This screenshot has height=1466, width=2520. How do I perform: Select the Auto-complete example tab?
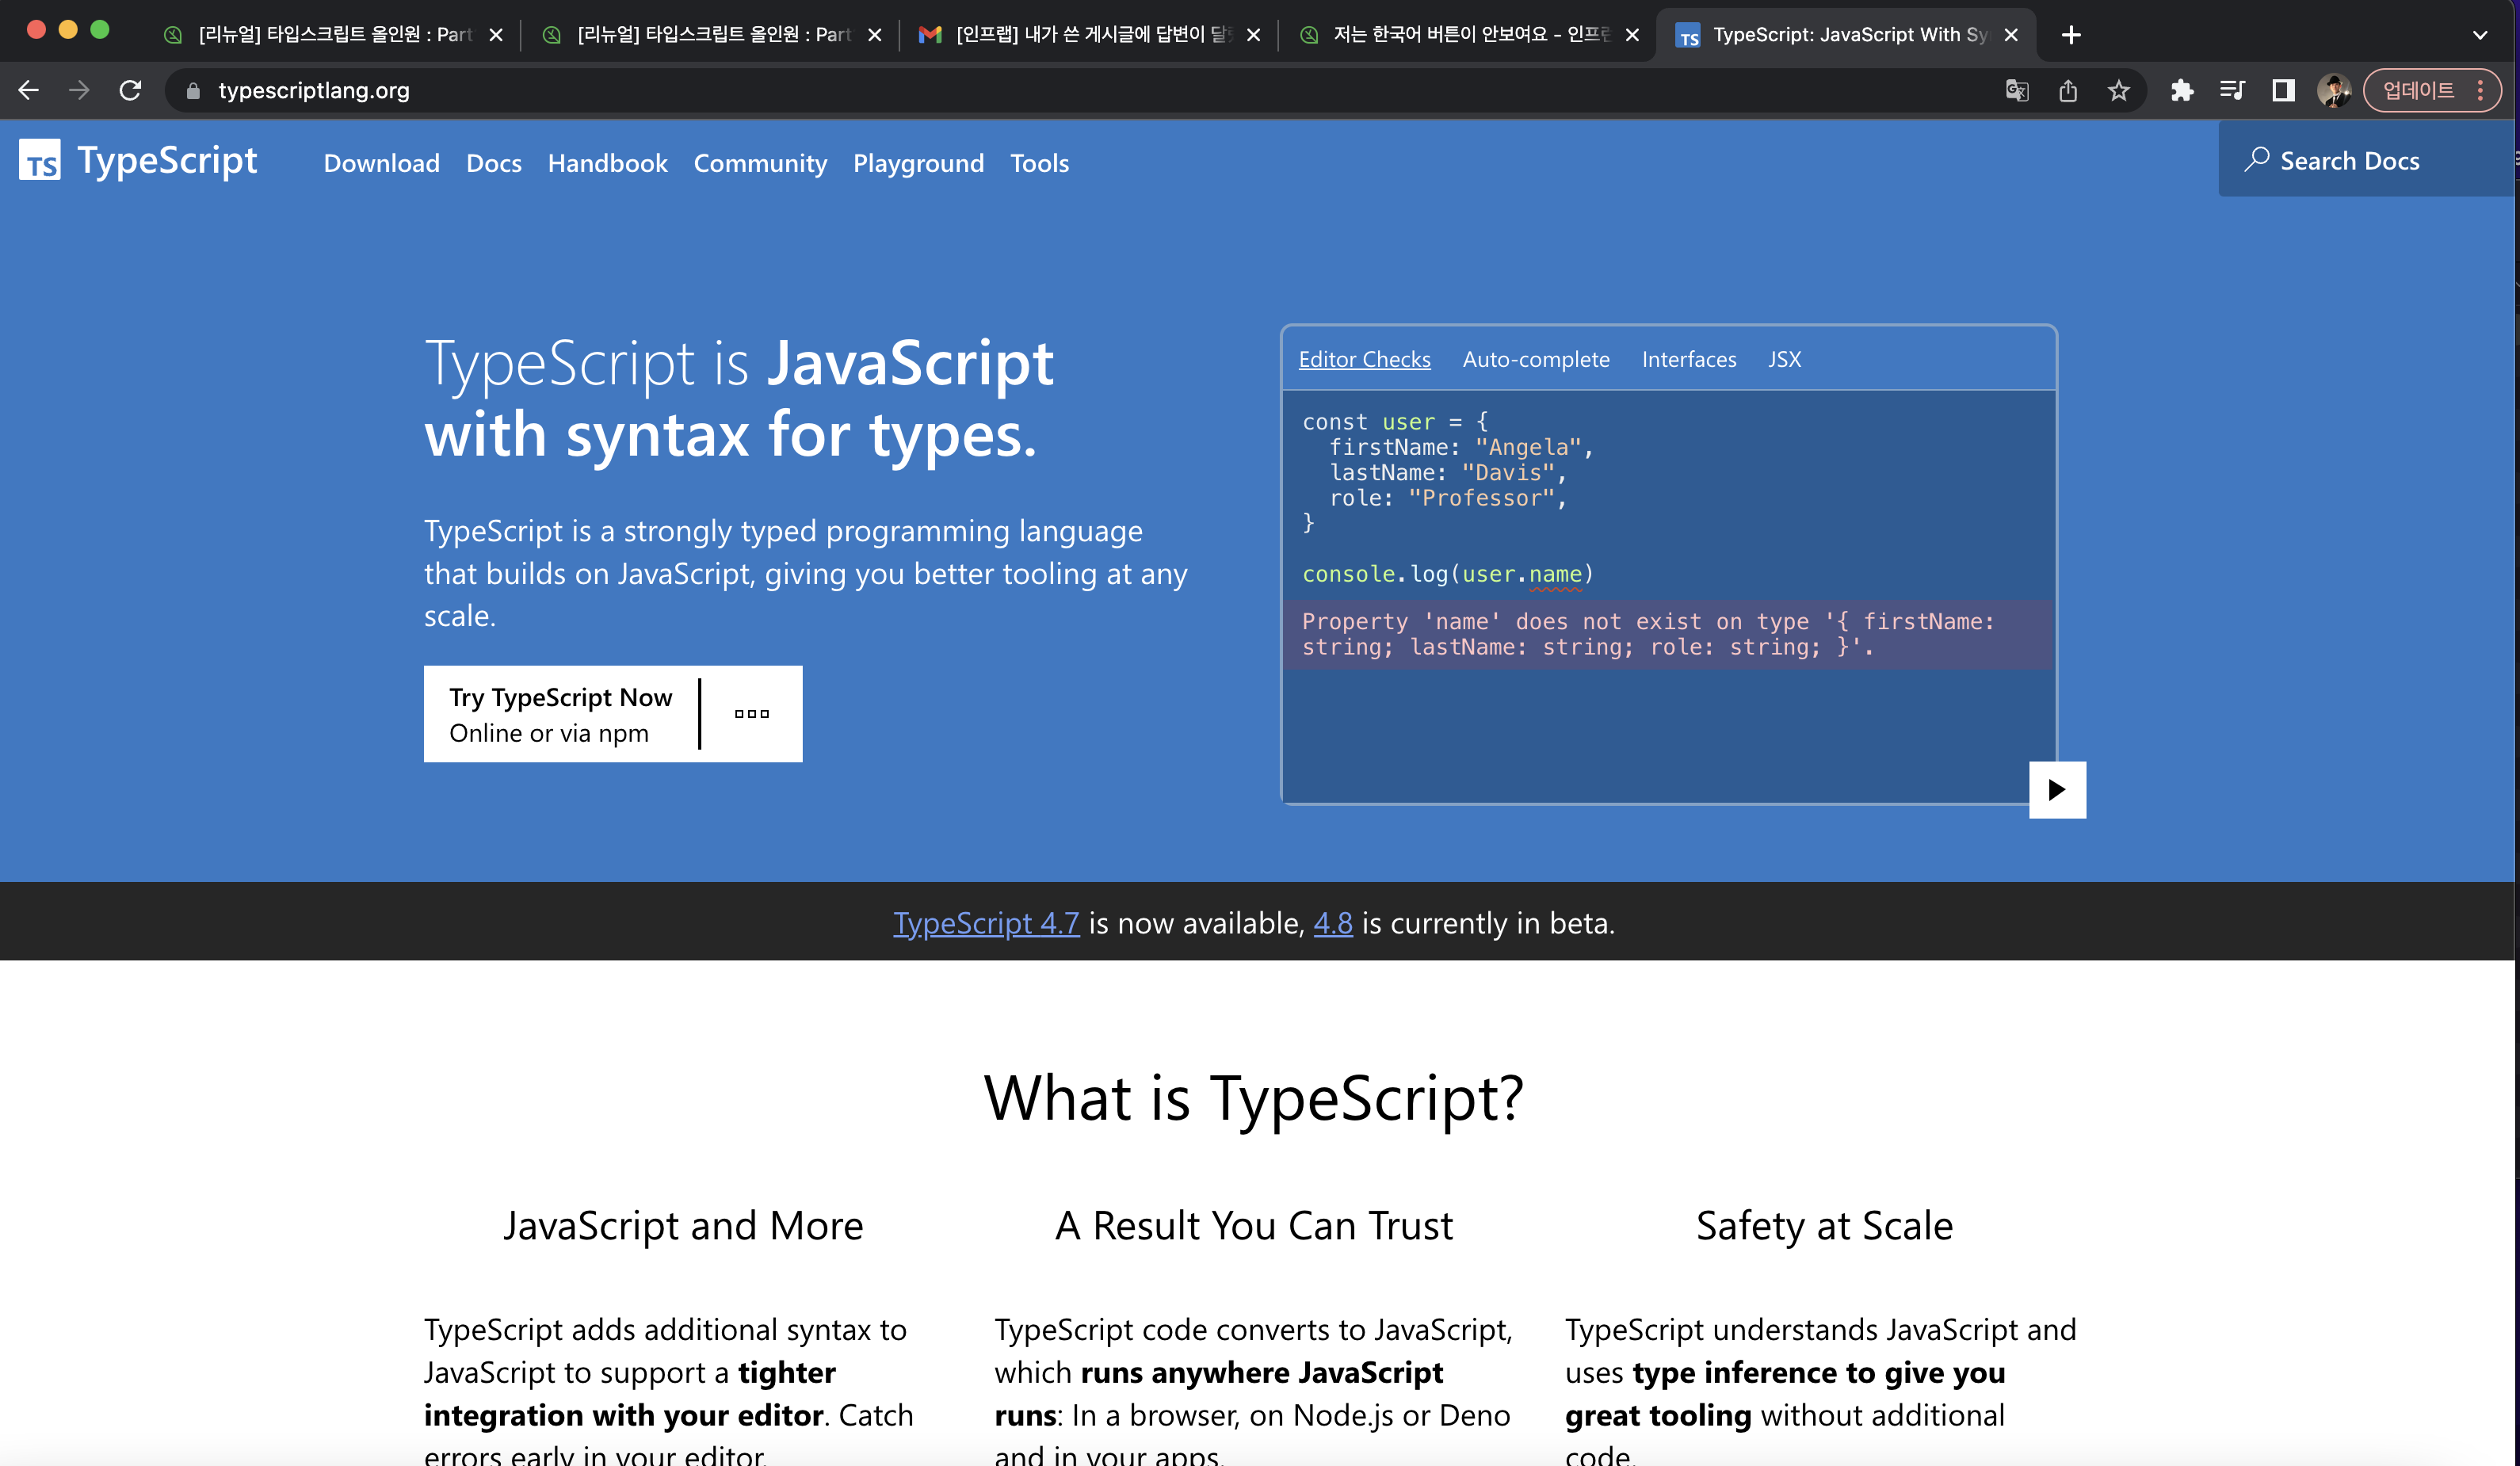1536,359
